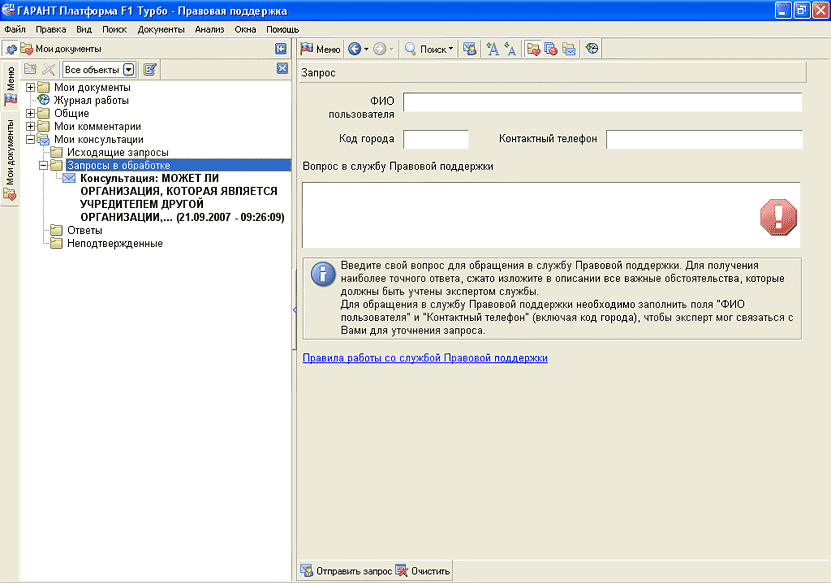Click the blue info icon in hint box

pyautogui.click(x=323, y=274)
